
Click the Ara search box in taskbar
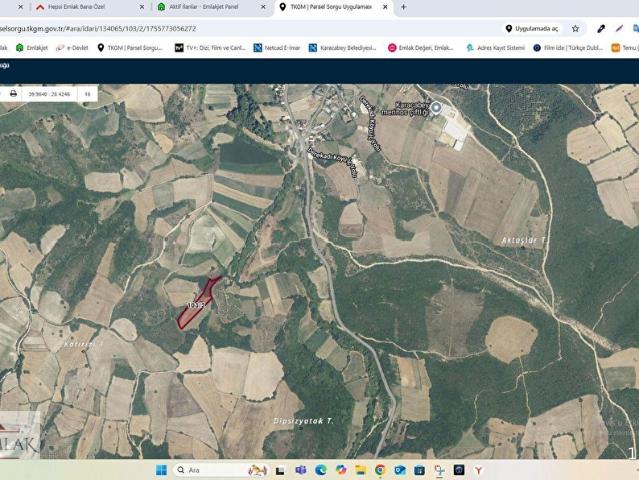(x=208, y=470)
